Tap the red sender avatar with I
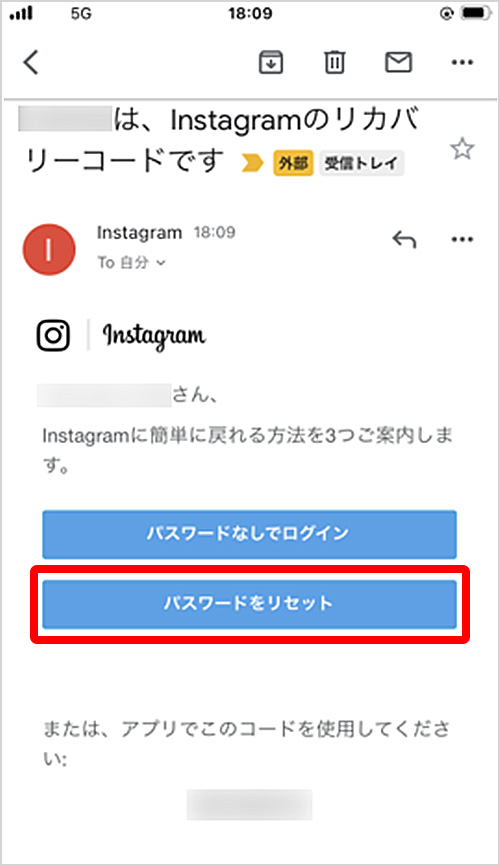Image resolution: width=500 pixels, height=866 pixels. coord(49,249)
